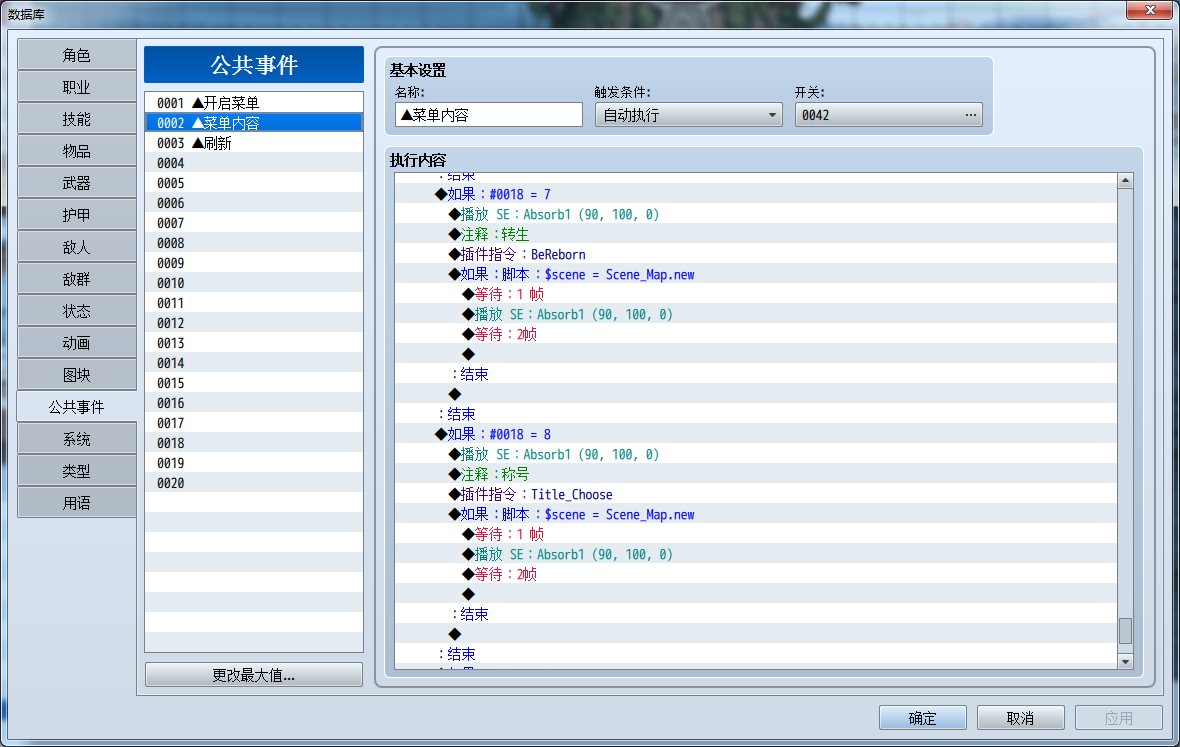Click the scrollbar down arrow
1180x747 pixels.
pos(1125,661)
